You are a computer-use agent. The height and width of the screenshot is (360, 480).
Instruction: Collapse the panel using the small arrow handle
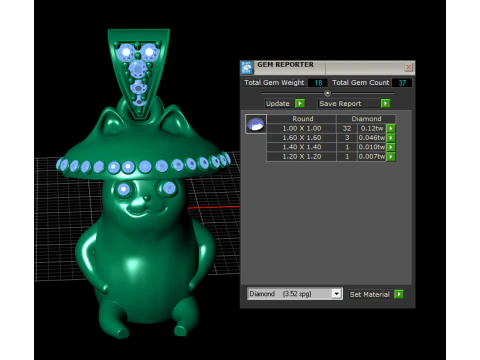(x=327, y=93)
